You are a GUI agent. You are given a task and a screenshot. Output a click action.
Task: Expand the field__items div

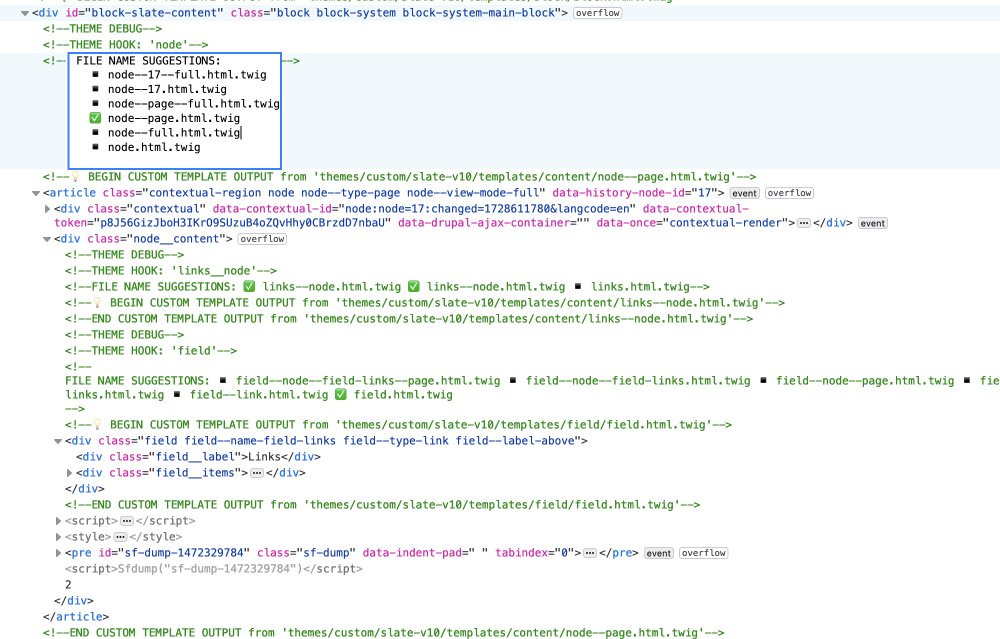click(x=69, y=473)
